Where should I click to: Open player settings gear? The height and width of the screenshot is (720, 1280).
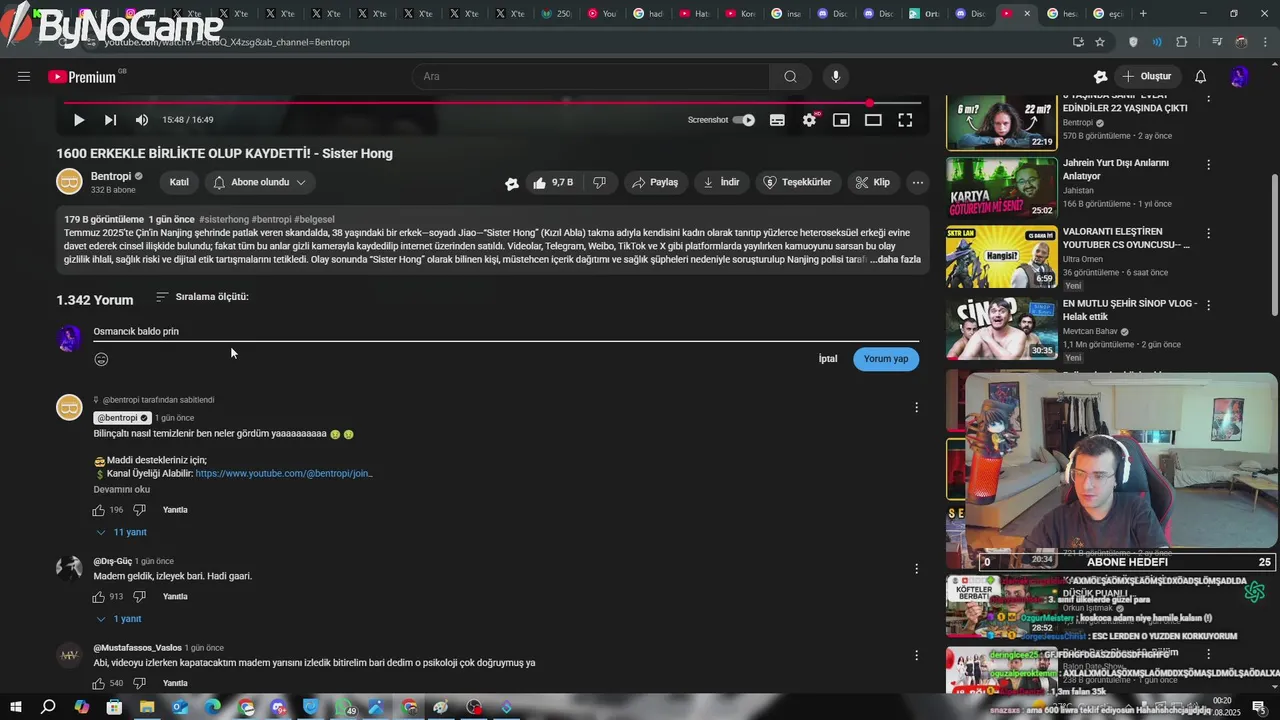tap(809, 120)
